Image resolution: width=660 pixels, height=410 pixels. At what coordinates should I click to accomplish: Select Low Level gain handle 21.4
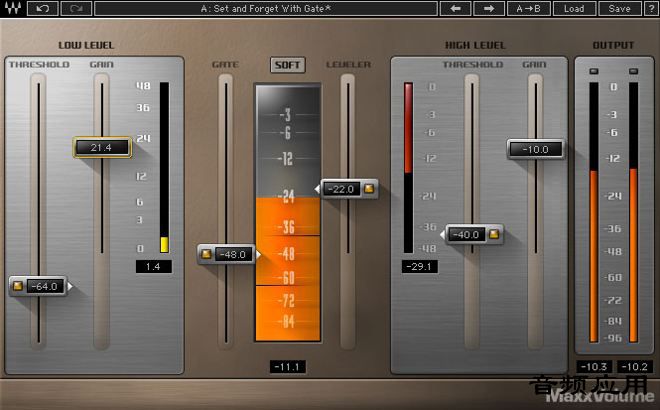click(x=102, y=147)
